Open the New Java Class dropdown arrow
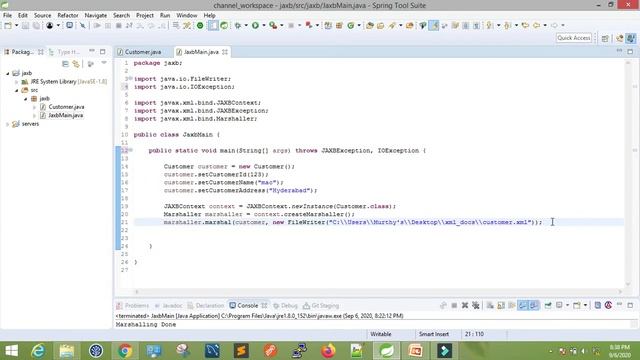 coord(359,25)
